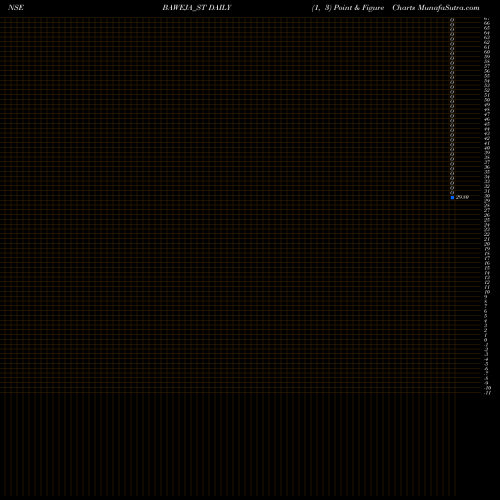Click the topmost O in the column
Viewport: 500px width, 500px height.
click(452, 20)
